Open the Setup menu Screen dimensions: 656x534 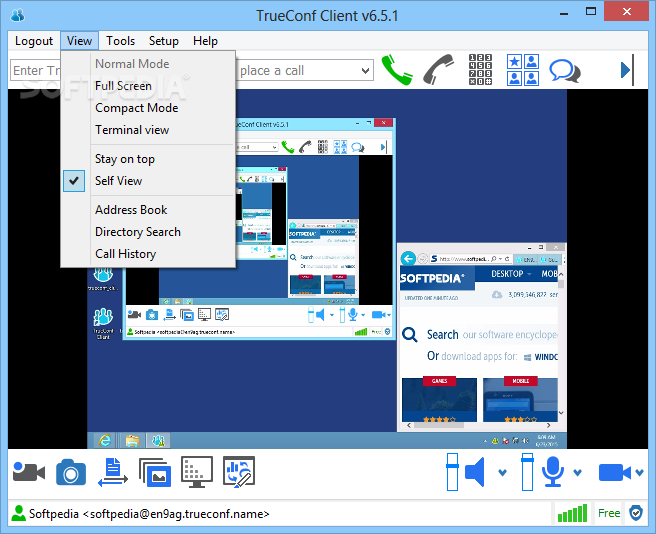pyautogui.click(x=164, y=41)
